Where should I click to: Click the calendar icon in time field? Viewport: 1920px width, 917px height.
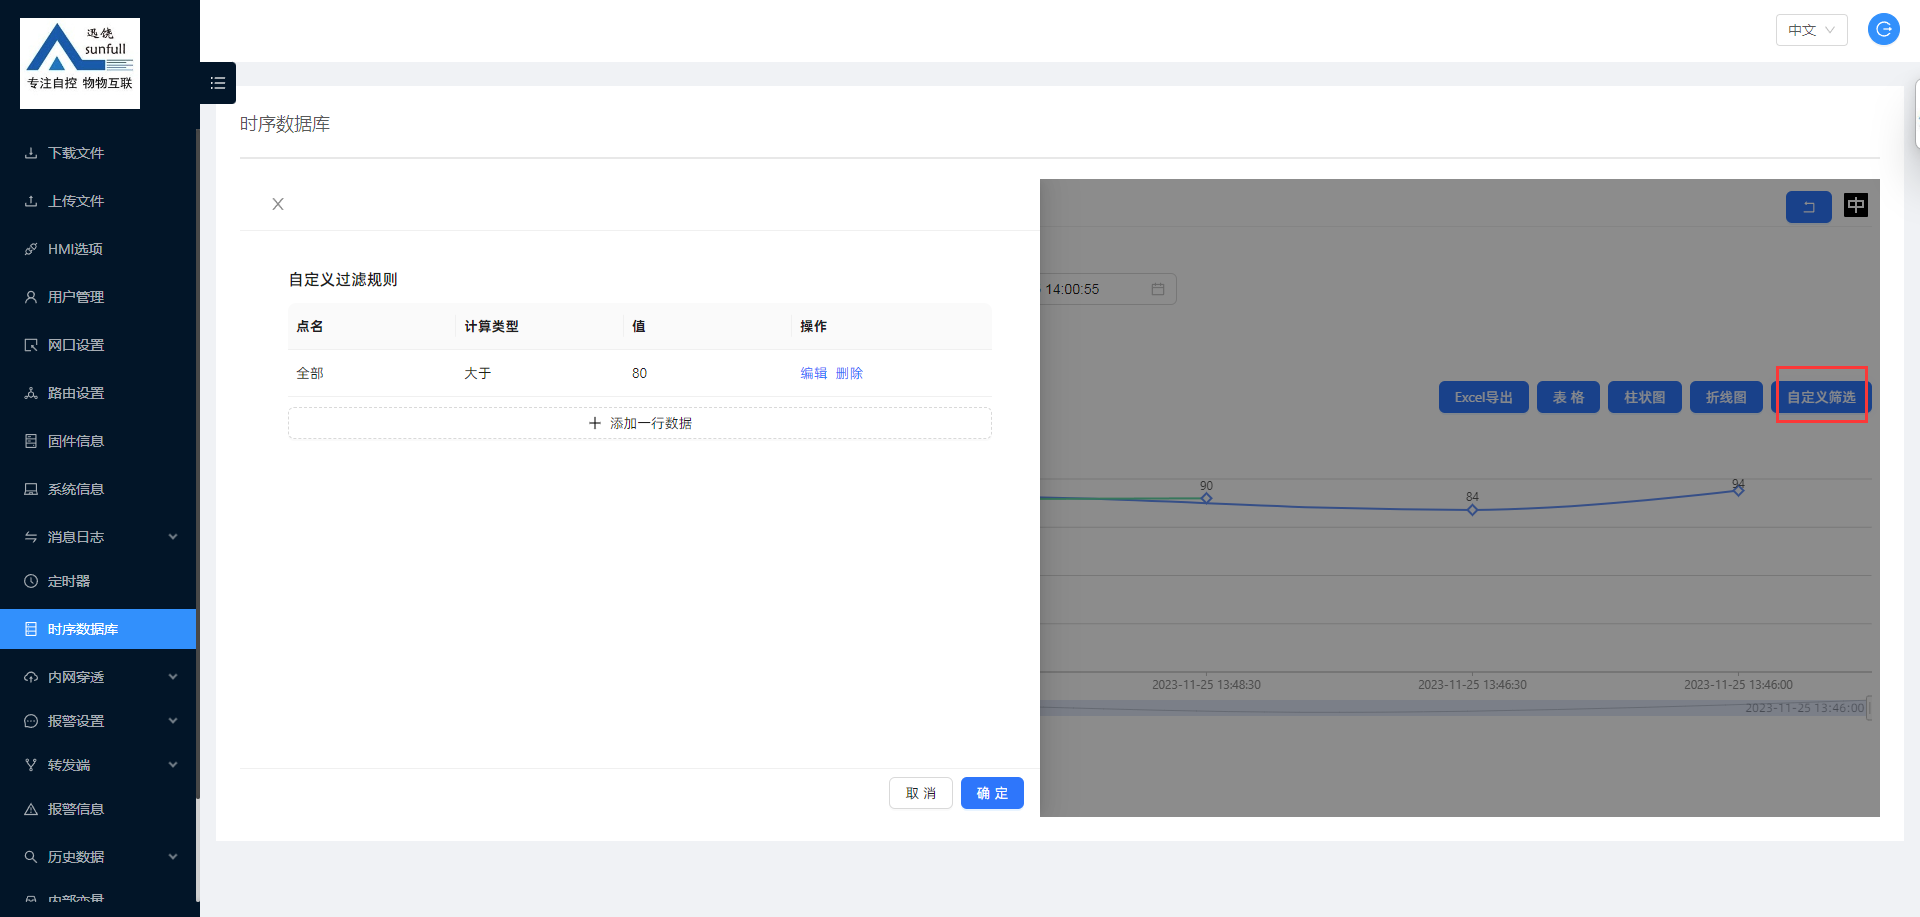click(x=1158, y=289)
